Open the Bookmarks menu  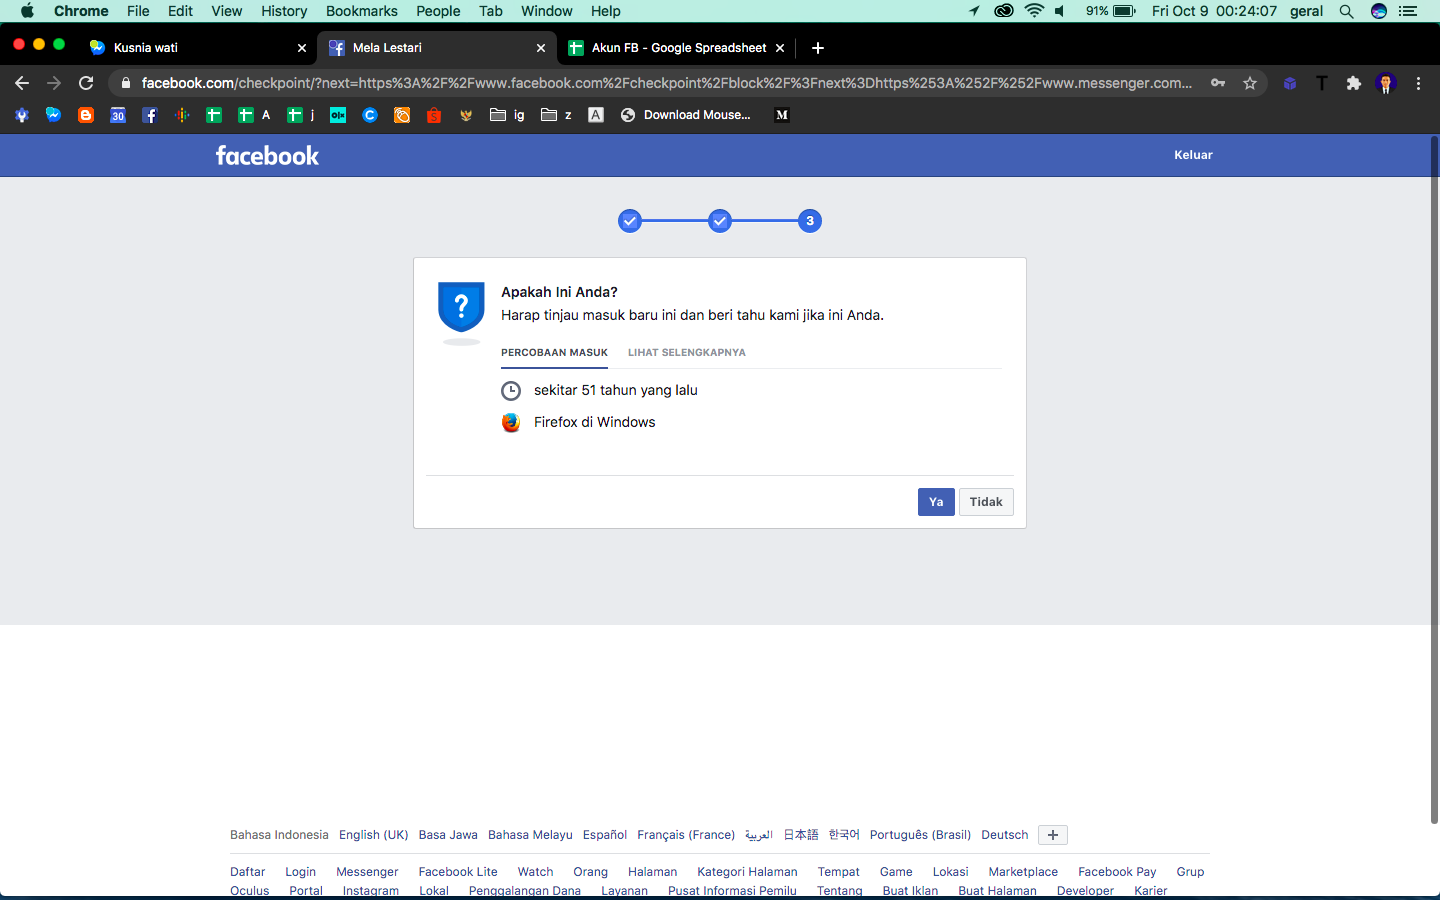[361, 11]
